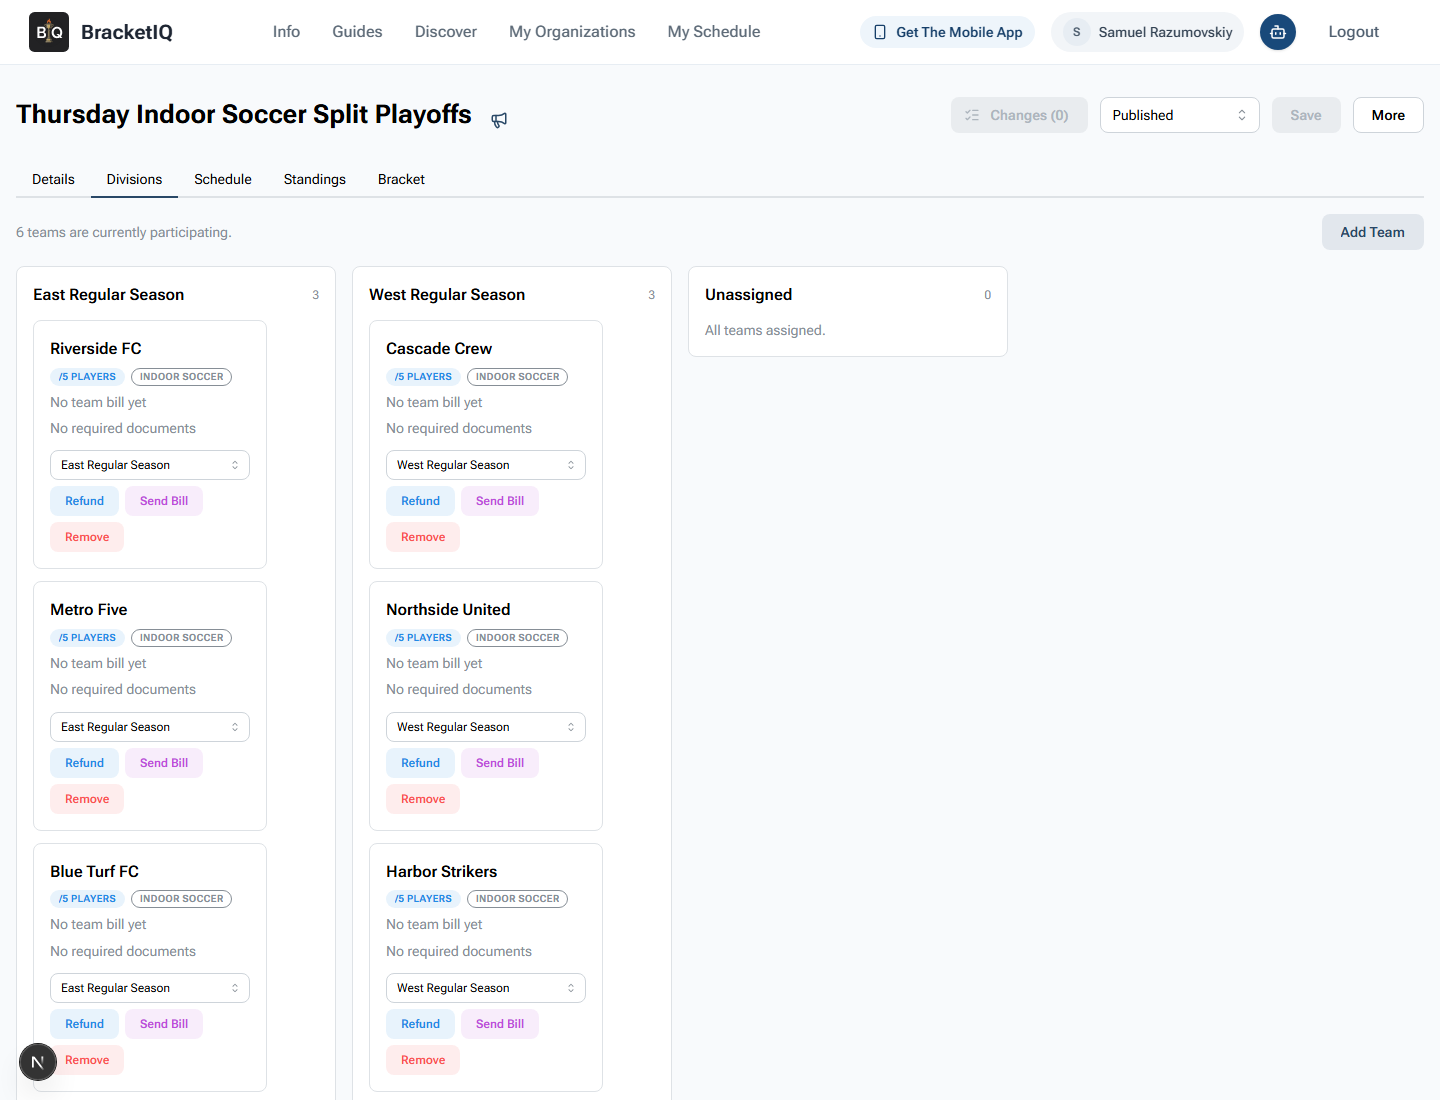
Task: Click Harbor Strikers team name
Action: pos(441,872)
